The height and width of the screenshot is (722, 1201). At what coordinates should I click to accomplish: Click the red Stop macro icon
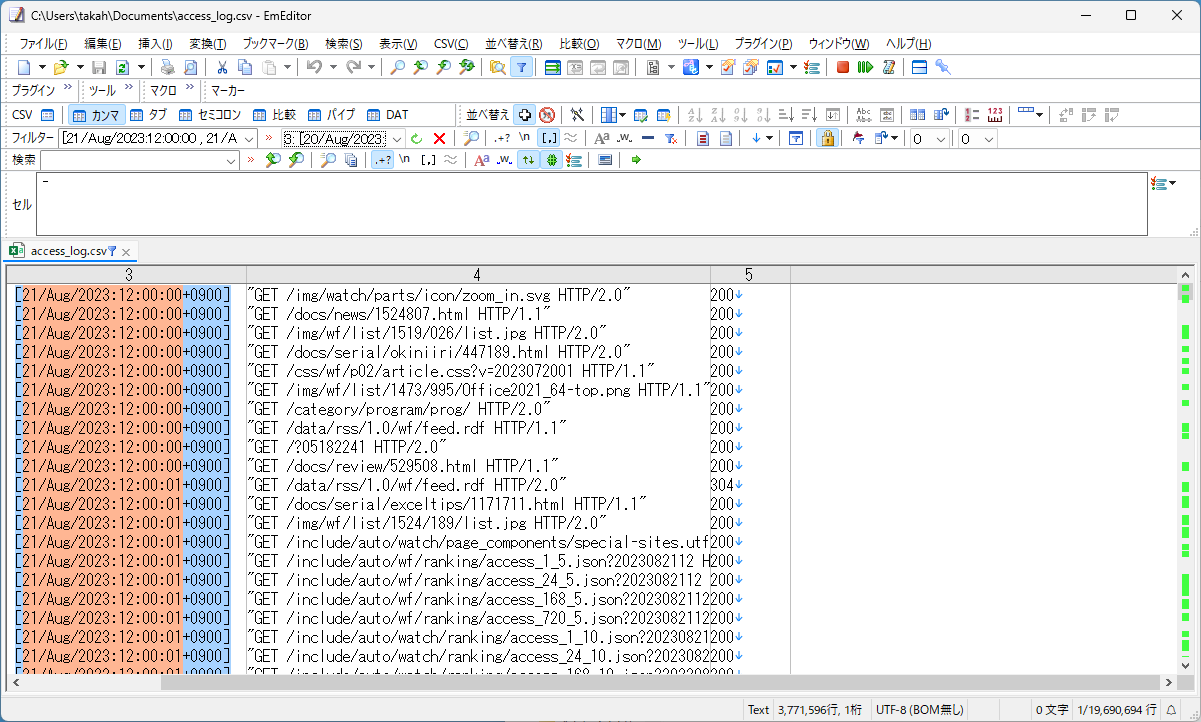coord(843,67)
